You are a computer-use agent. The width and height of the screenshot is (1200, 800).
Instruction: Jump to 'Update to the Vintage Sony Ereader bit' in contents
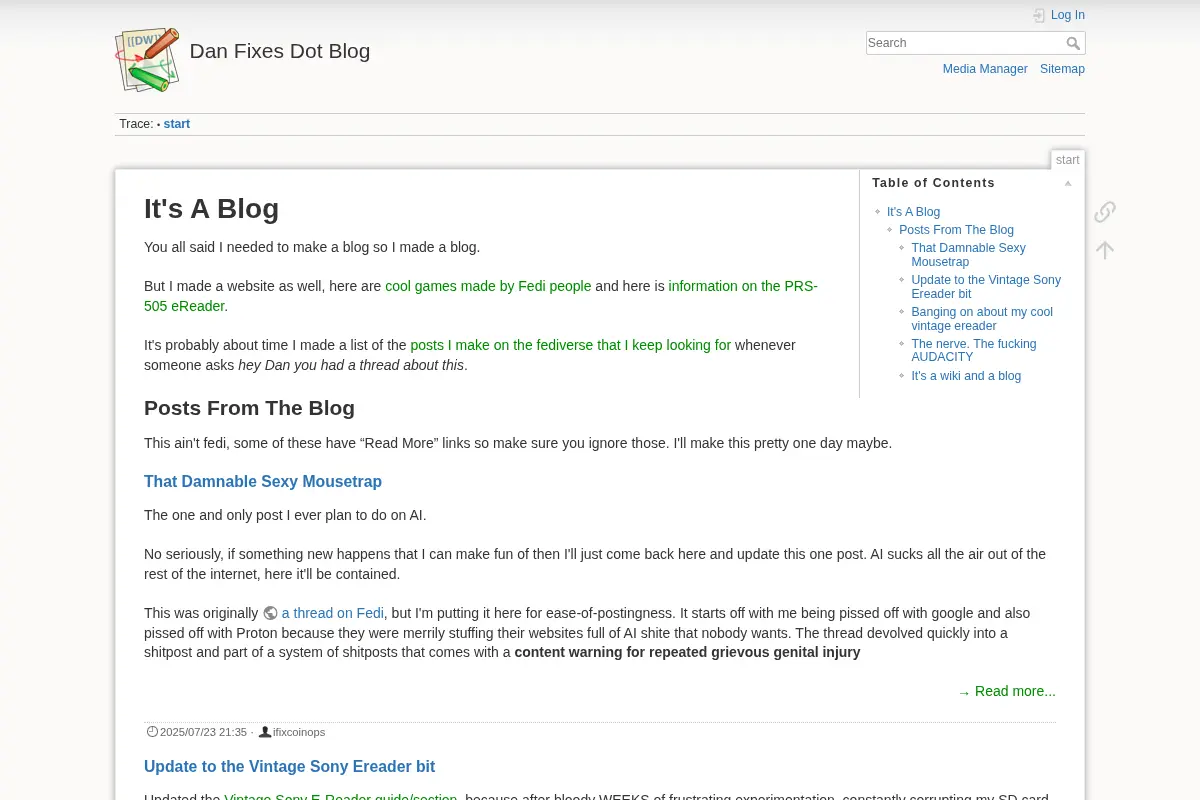point(986,287)
